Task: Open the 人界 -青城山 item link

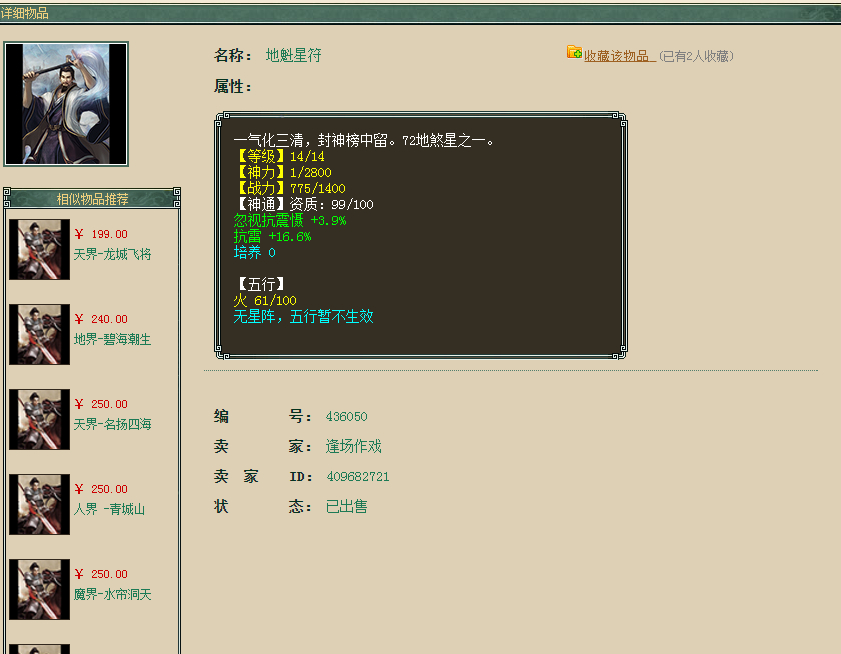Action: [x=109, y=509]
